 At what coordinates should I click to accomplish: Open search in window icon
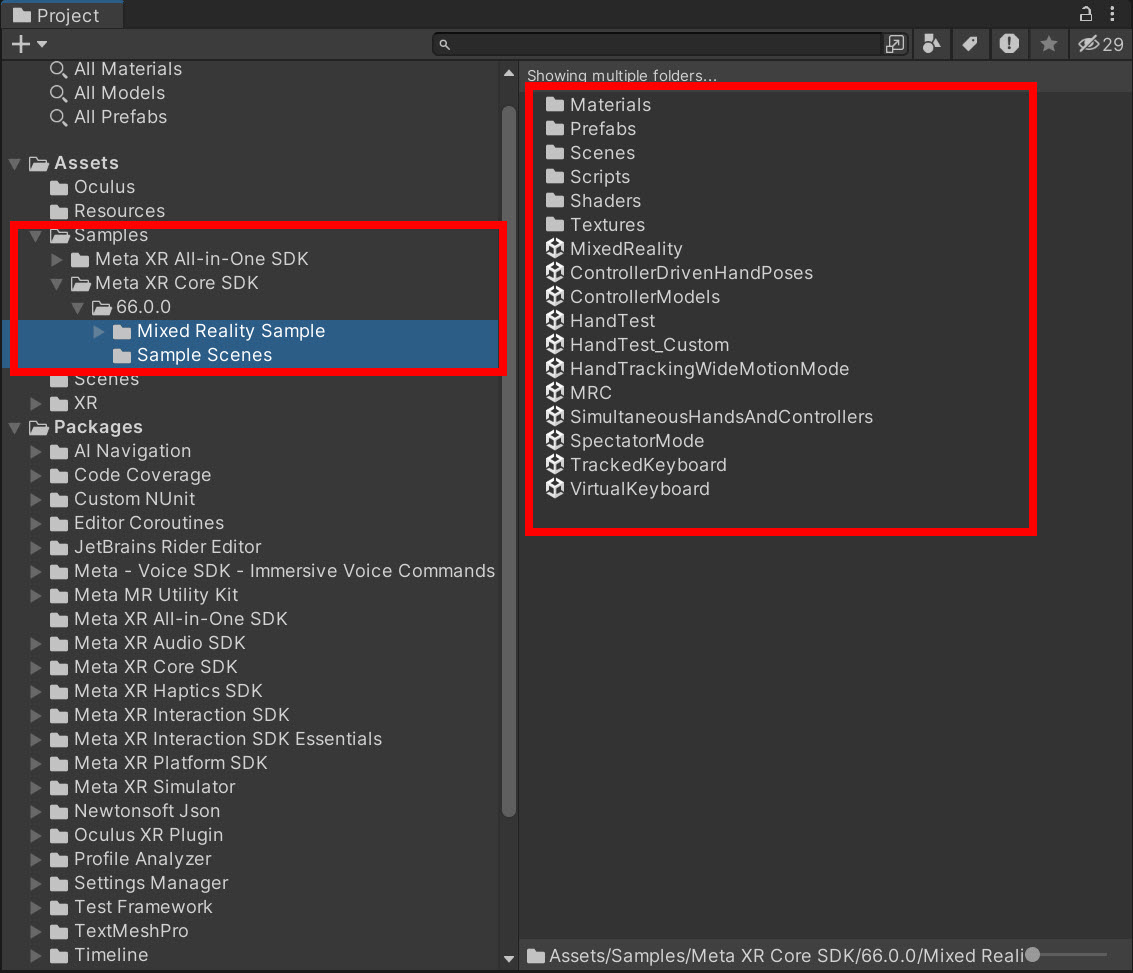(x=895, y=44)
